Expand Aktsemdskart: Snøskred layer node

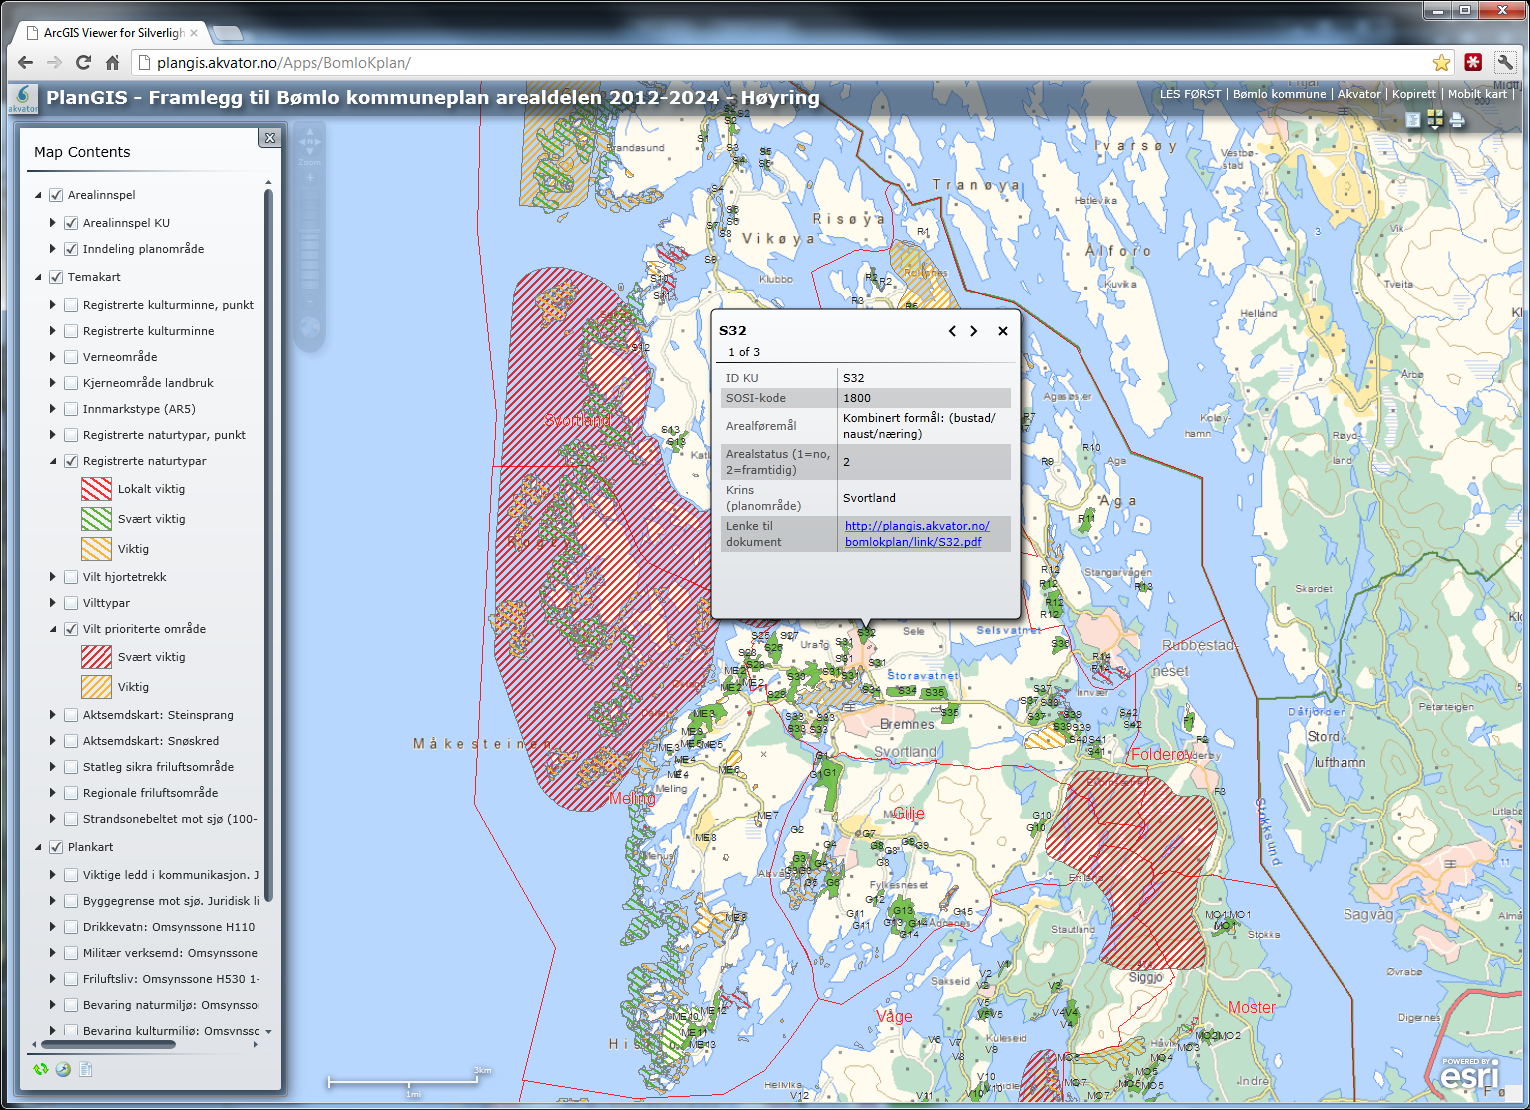point(53,741)
